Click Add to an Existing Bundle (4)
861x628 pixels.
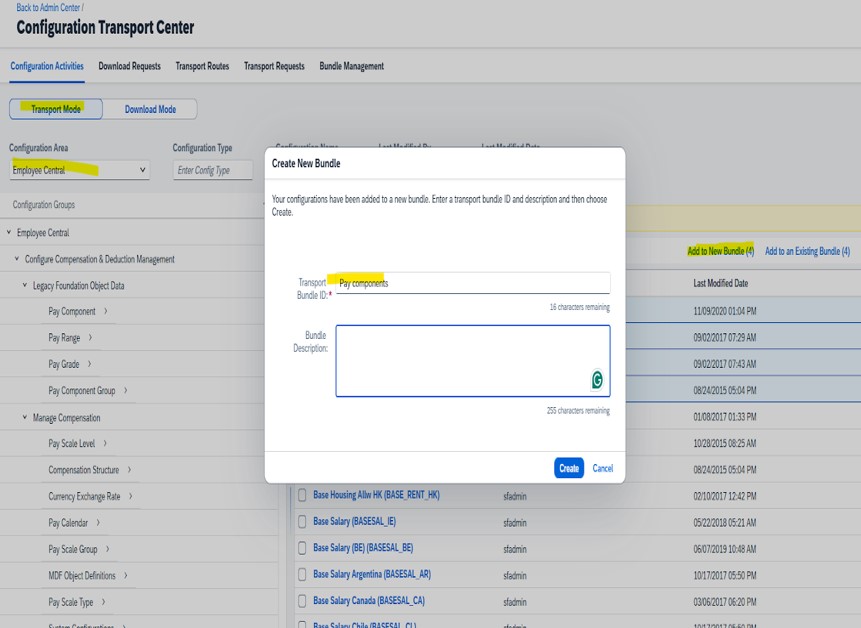pyautogui.click(x=807, y=251)
